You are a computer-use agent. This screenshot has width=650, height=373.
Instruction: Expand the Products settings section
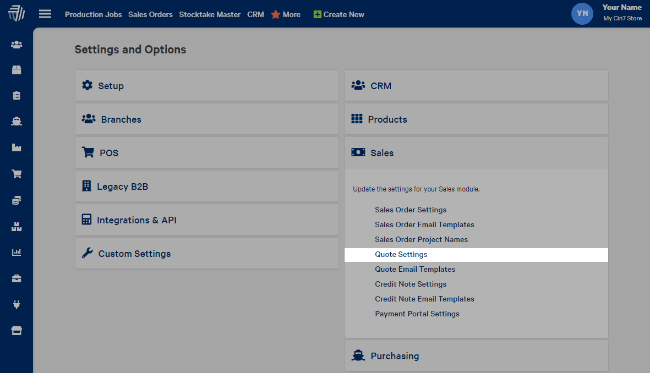[476, 119]
